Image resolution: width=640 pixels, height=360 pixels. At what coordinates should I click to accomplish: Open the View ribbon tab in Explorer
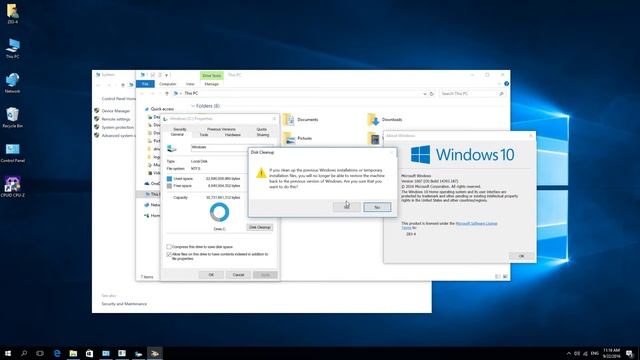tap(190, 84)
